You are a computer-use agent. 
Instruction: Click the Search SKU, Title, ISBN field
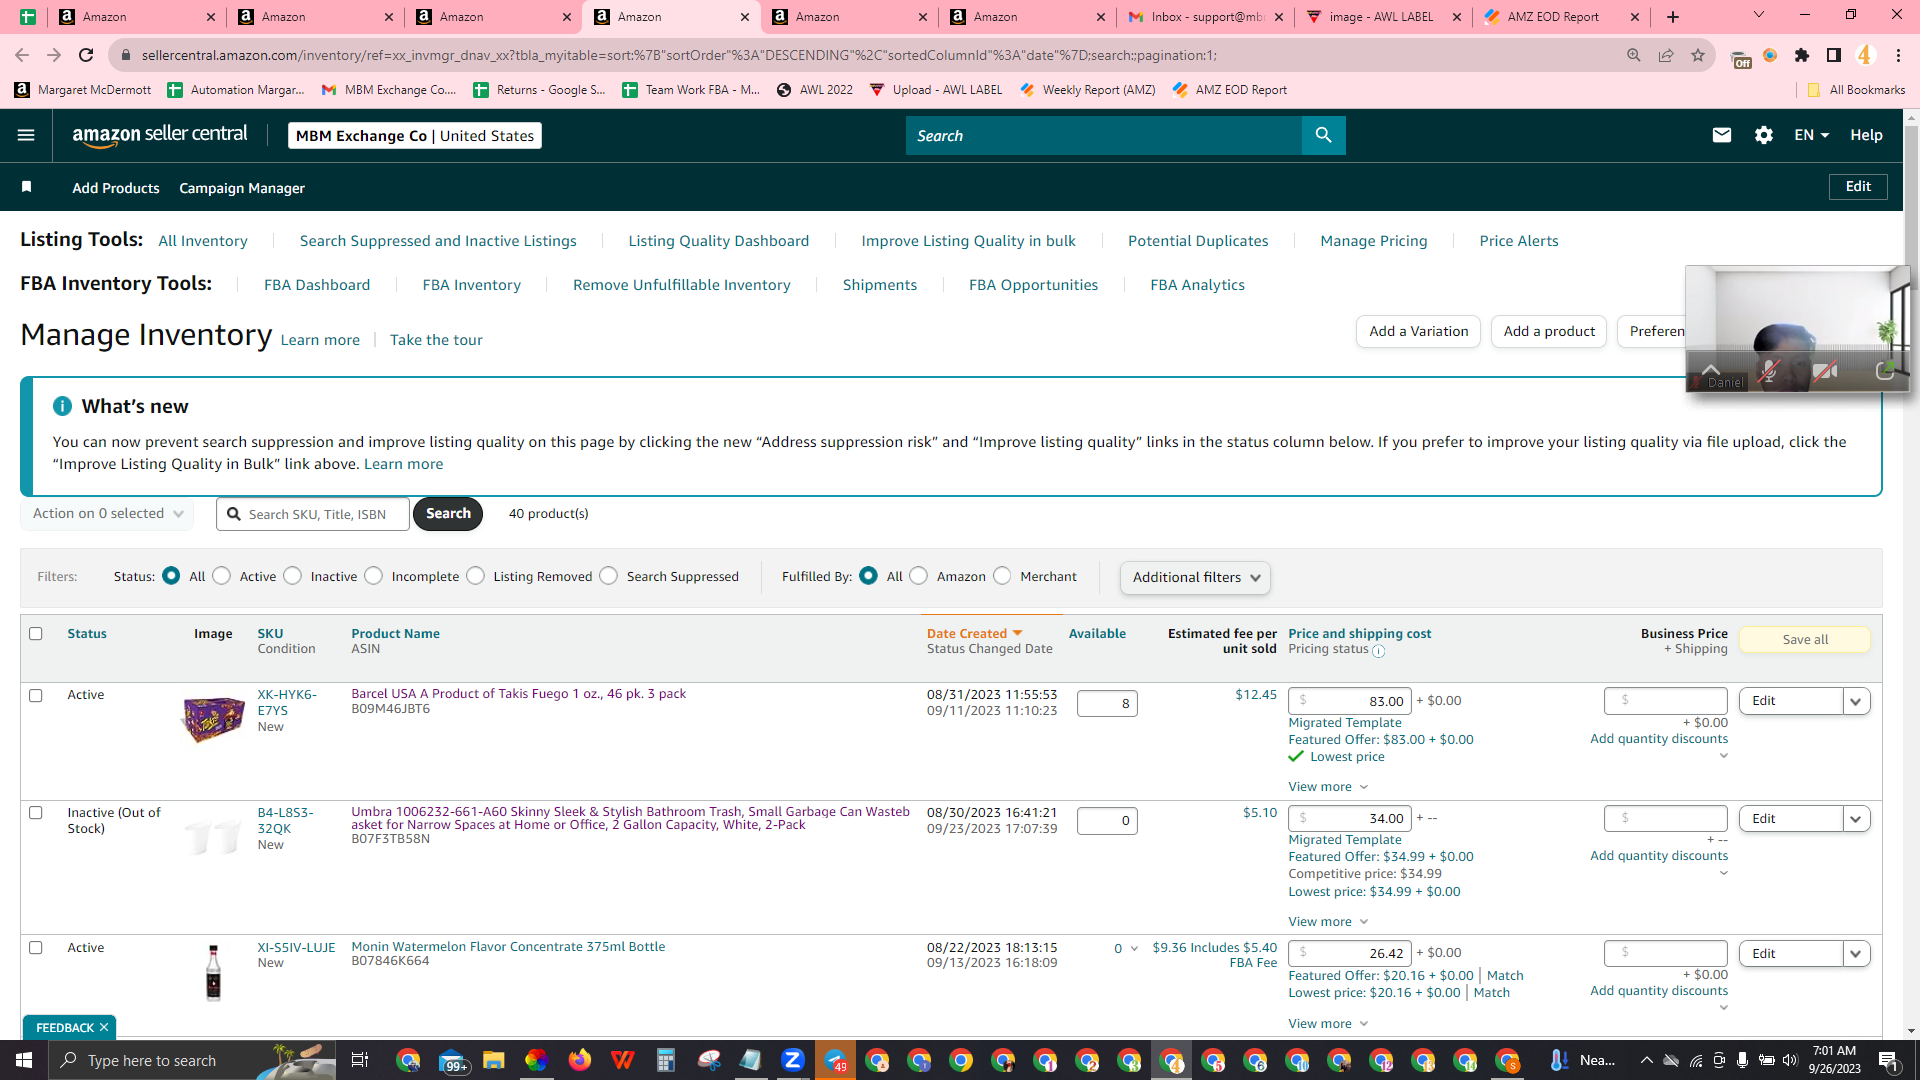pyautogui.click(x=313, y=514)
